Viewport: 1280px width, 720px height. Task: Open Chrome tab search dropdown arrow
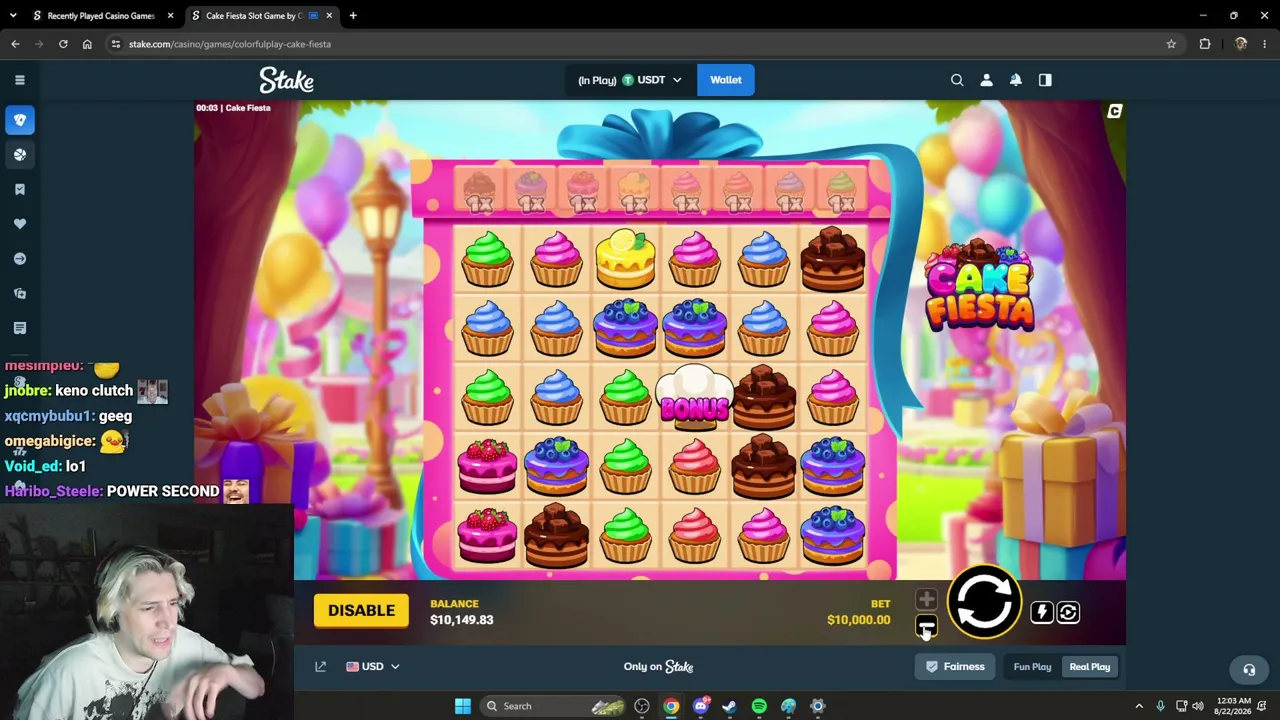(x=13, y=16)
